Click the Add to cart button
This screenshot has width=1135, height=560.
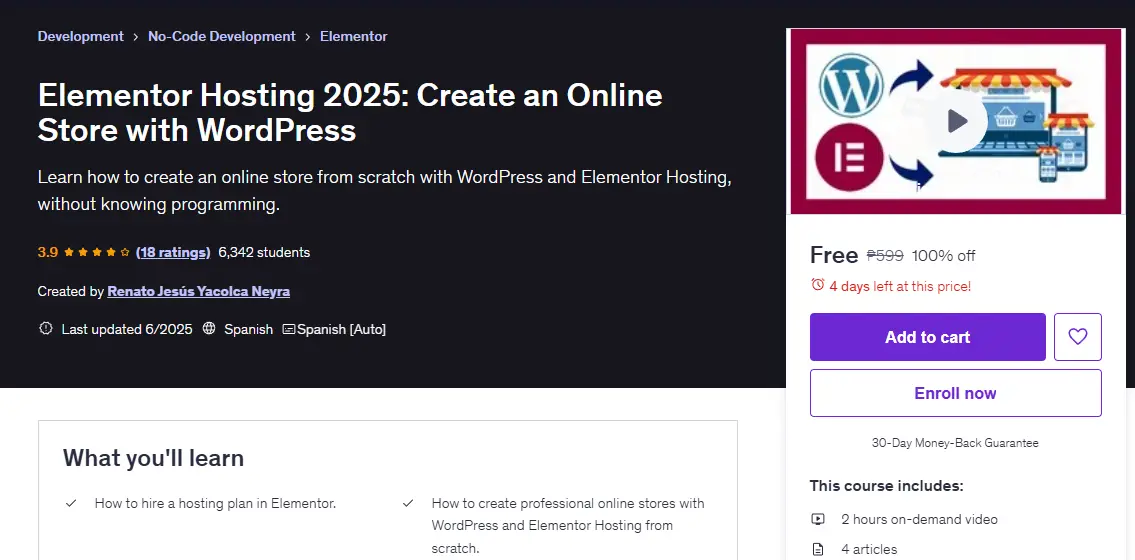click(927, 336)
